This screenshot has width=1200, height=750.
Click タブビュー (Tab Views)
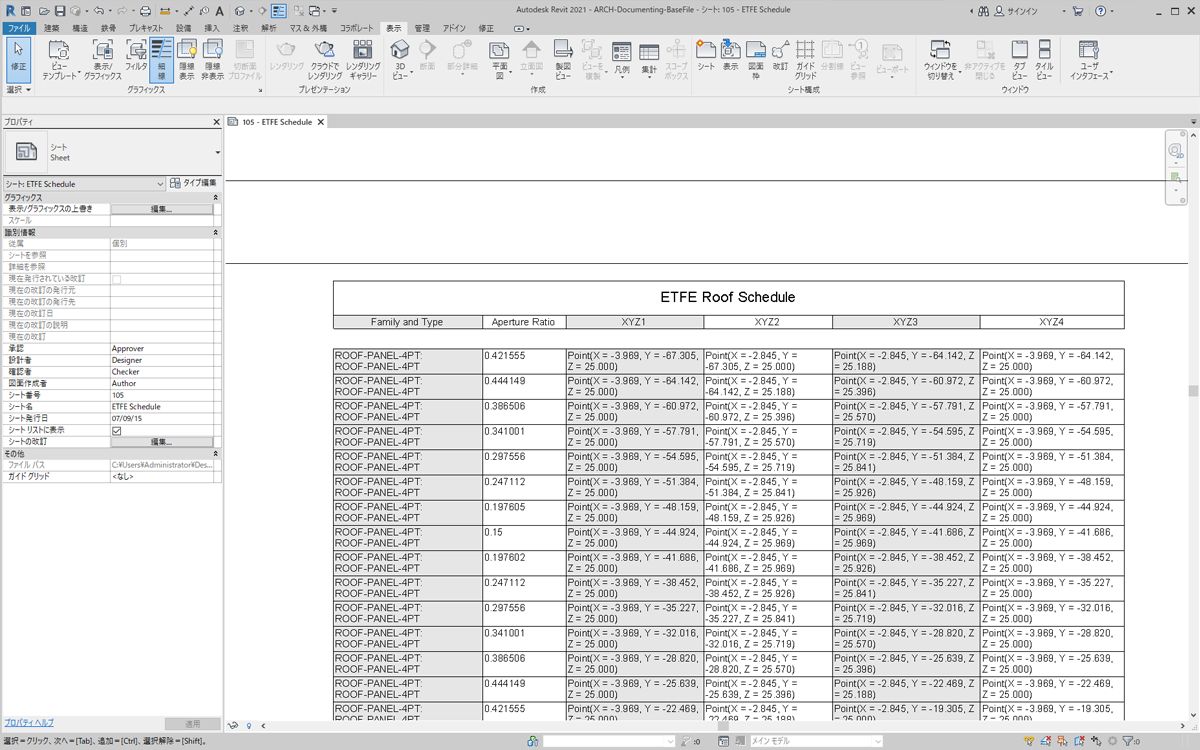[1019, 60]
